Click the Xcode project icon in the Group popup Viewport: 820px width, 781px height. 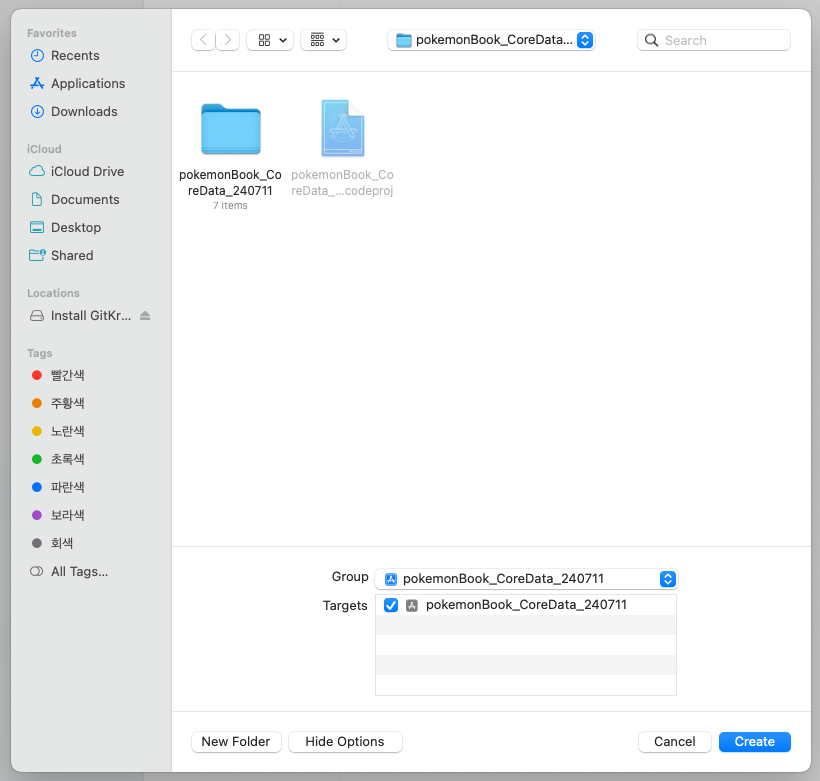391,579
